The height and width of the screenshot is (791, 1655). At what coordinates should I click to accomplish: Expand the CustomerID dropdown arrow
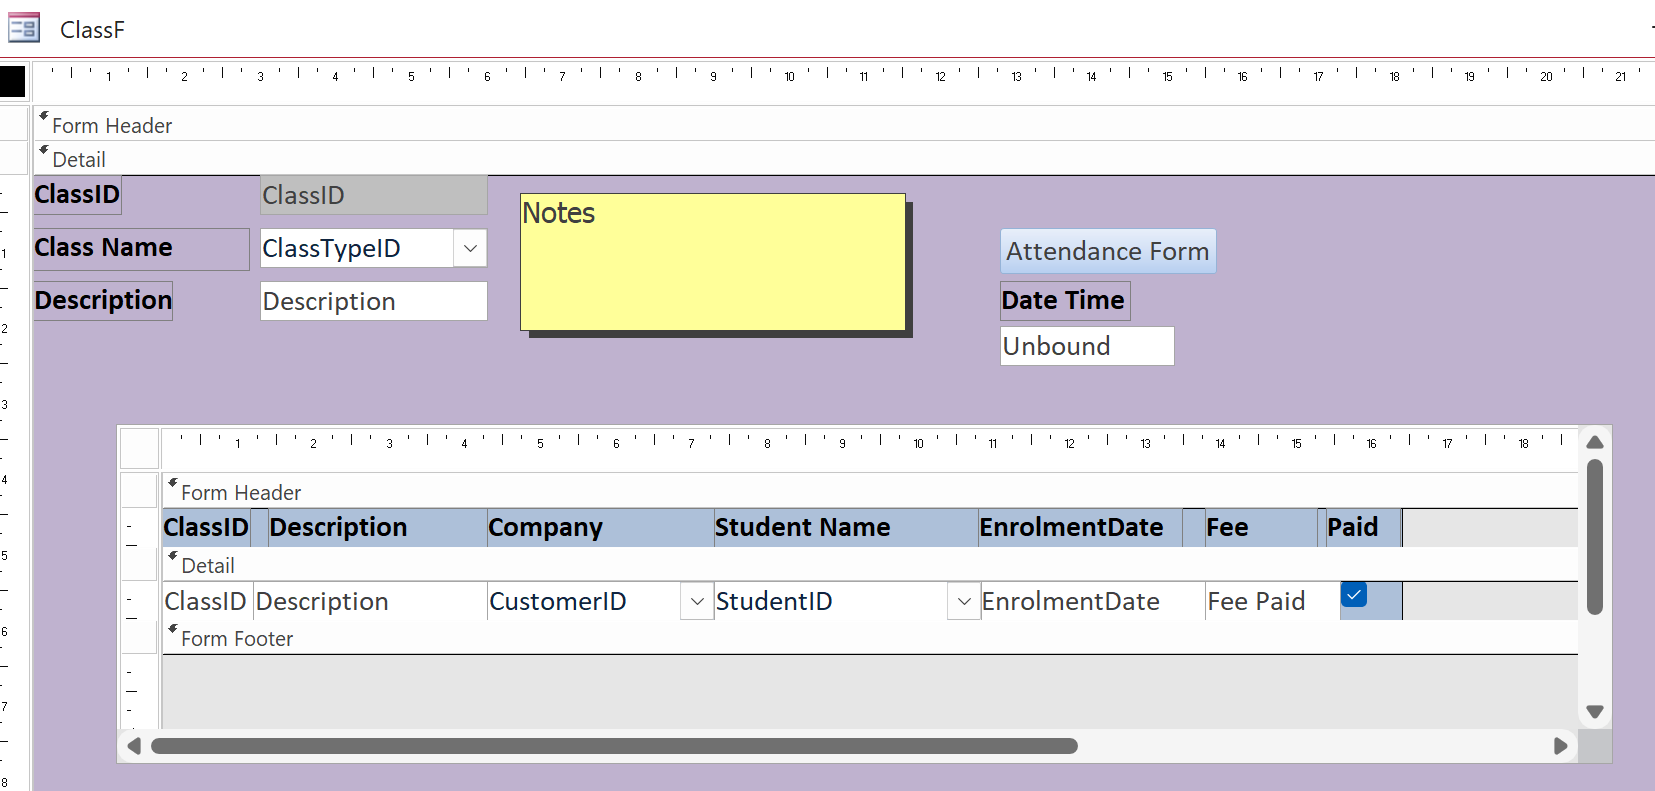[x=697, y=602]
